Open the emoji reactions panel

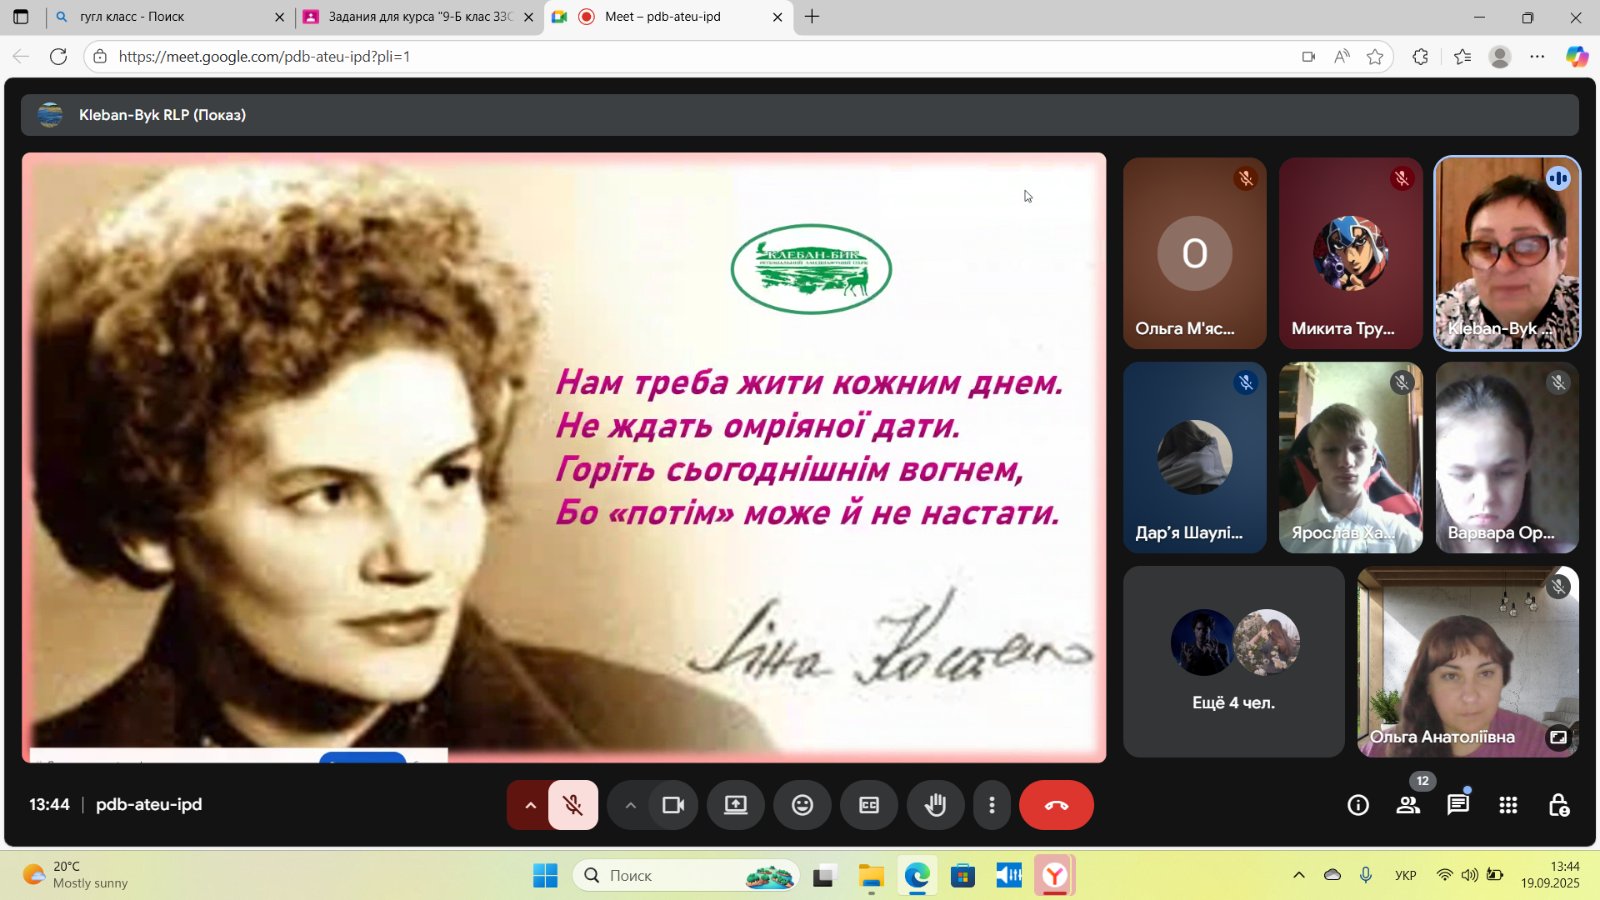pyautogui.click(x=802, y=805)
